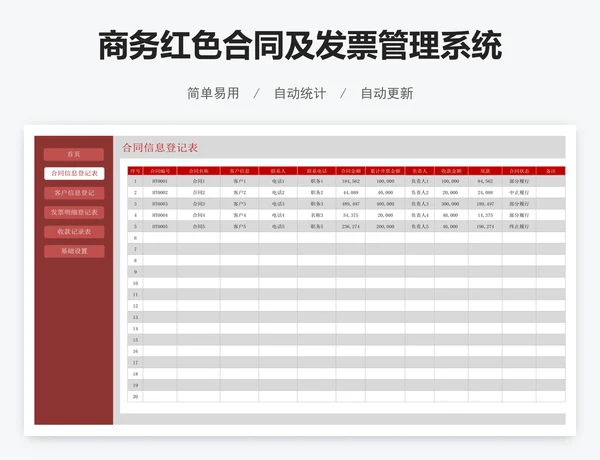This screenshot has width=600, height=460.
Task: Click the 合同编号 column header
Action: pyautogui.click(x=160, y=171)
